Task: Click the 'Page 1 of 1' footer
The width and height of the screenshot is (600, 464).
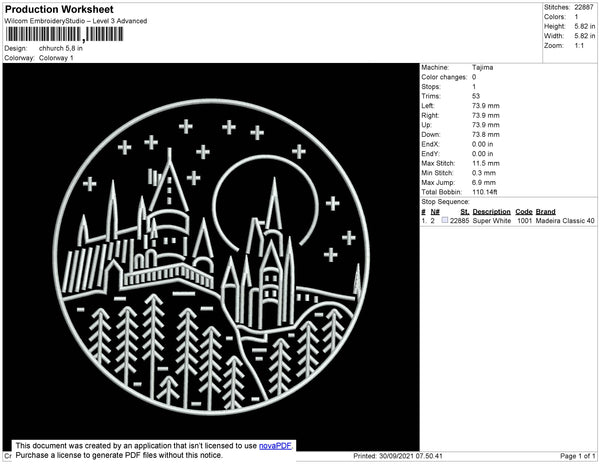Action: [x=577, y=456]
